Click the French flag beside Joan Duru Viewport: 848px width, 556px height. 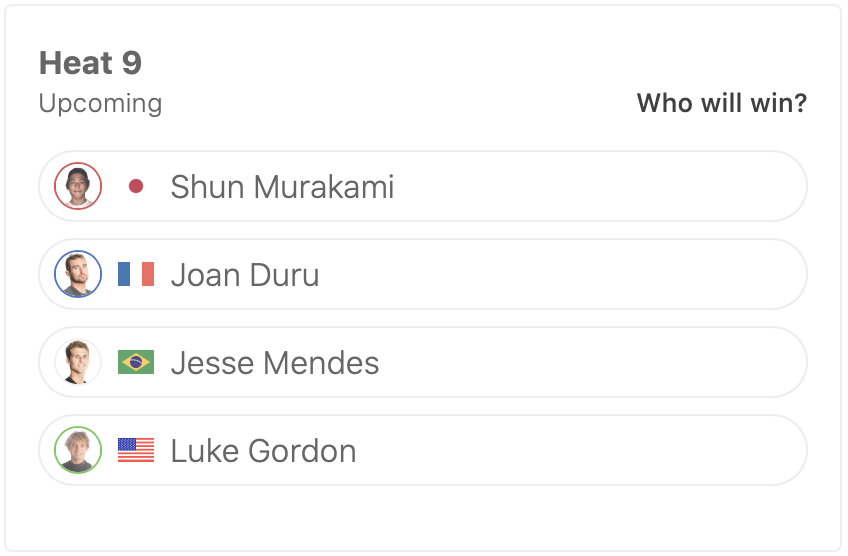point(136,274)
